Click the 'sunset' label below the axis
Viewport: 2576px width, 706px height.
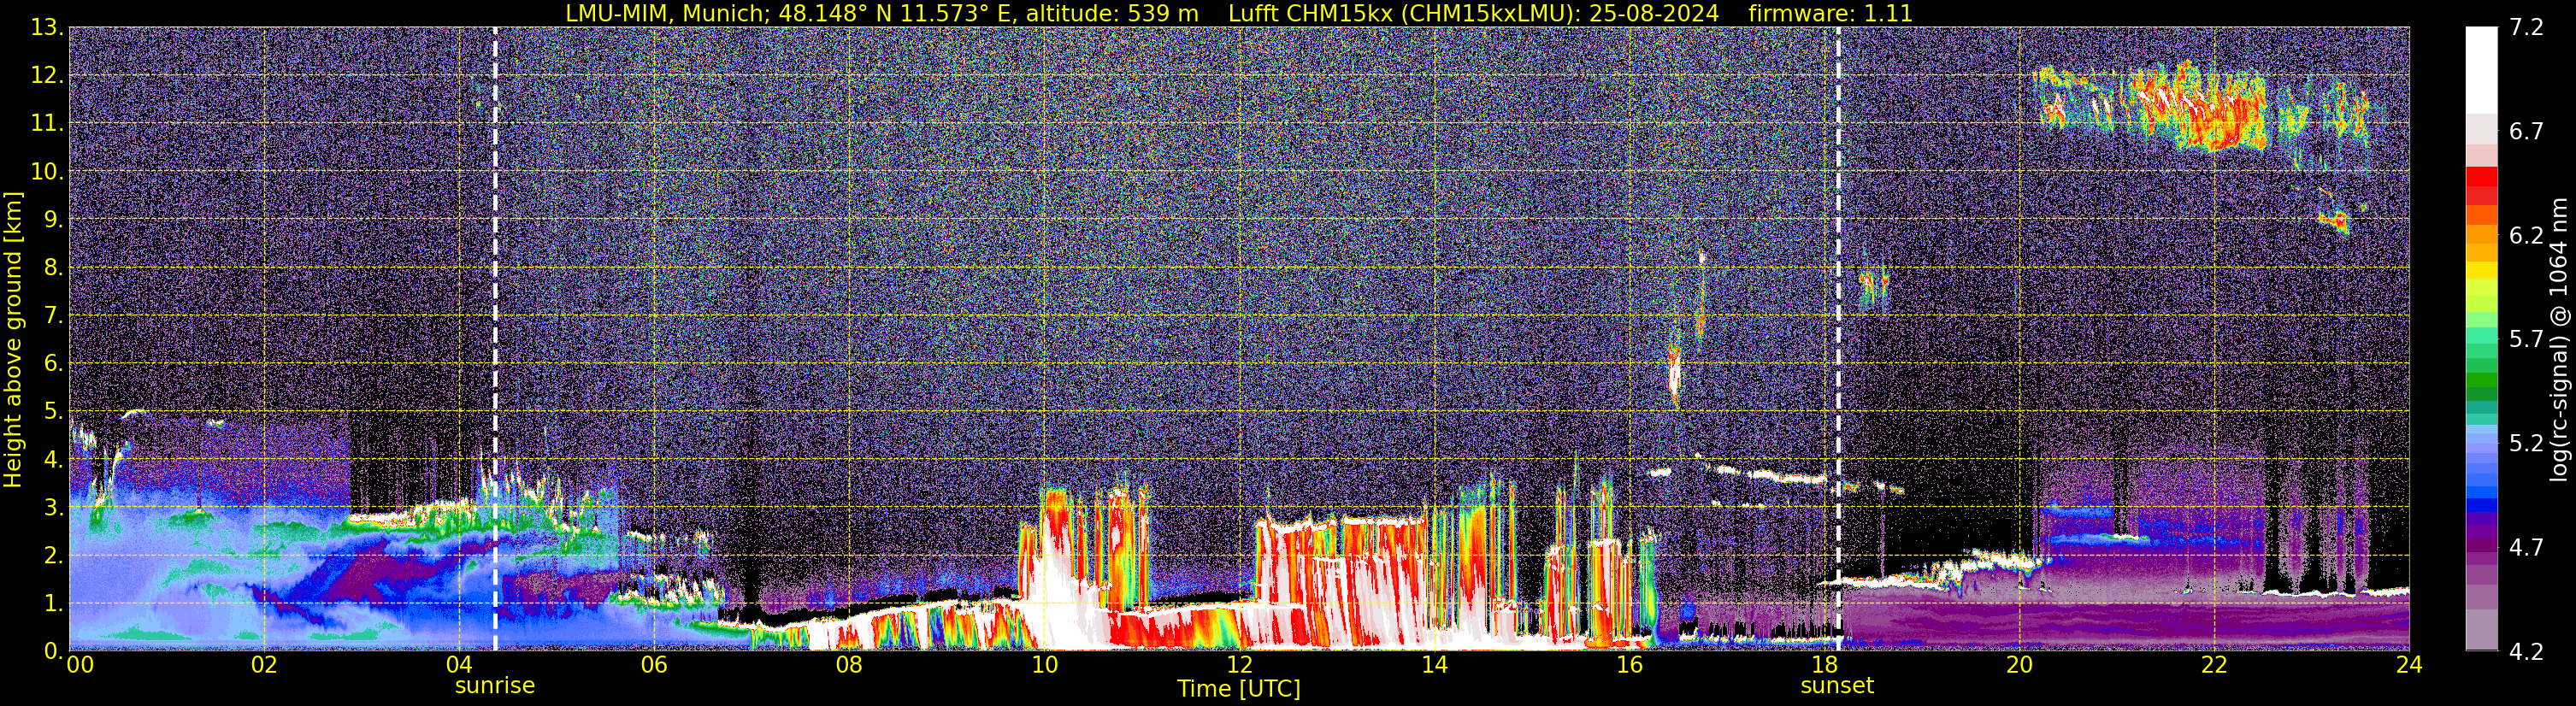pos(1837,686)
